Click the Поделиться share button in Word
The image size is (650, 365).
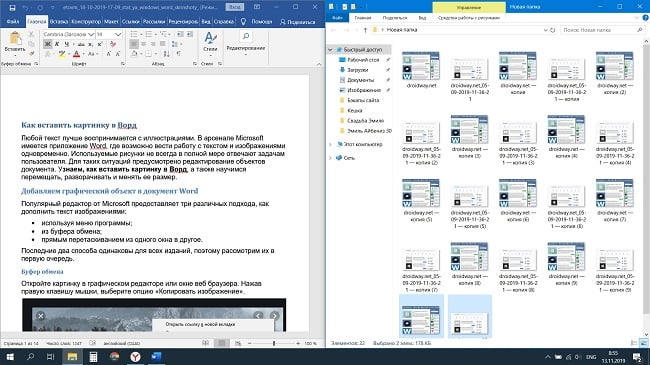pyautogui.click(x=298, y=22)
